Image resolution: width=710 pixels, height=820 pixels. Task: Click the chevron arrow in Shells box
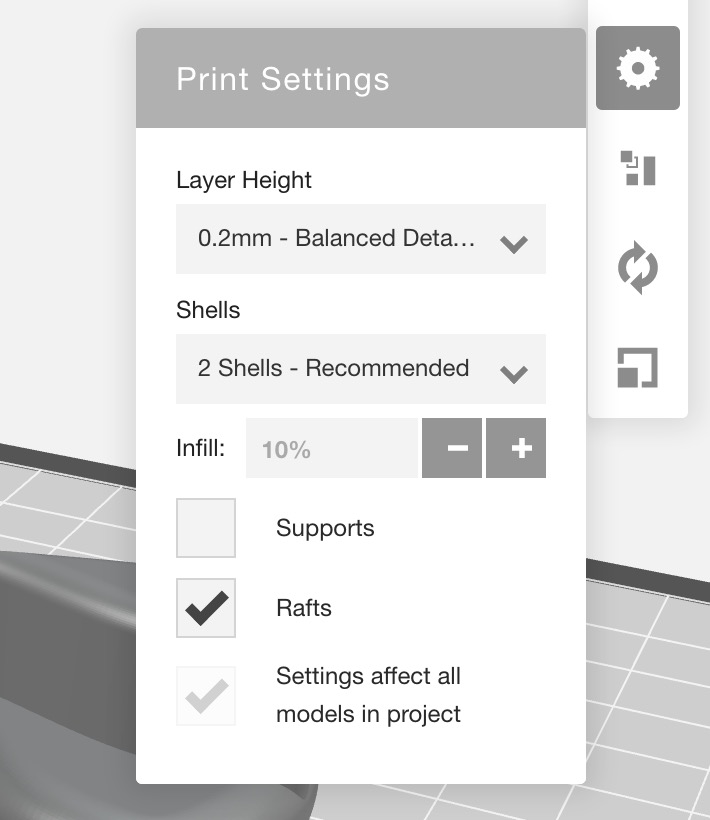[x=513, y=373]
